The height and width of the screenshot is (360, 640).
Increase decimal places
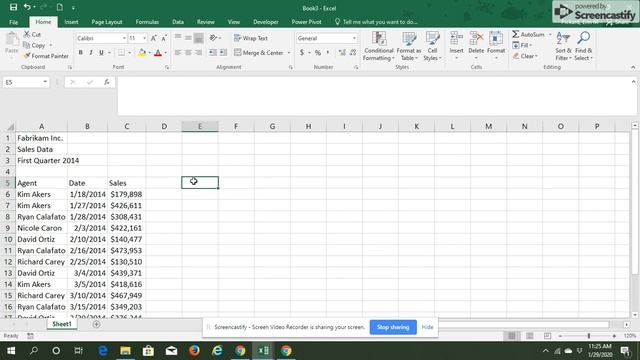[342, 53]
